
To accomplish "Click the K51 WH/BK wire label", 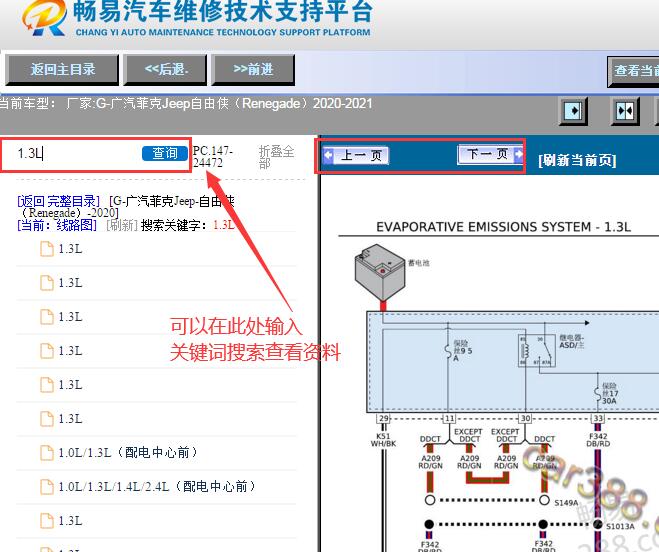I will 383,440.
